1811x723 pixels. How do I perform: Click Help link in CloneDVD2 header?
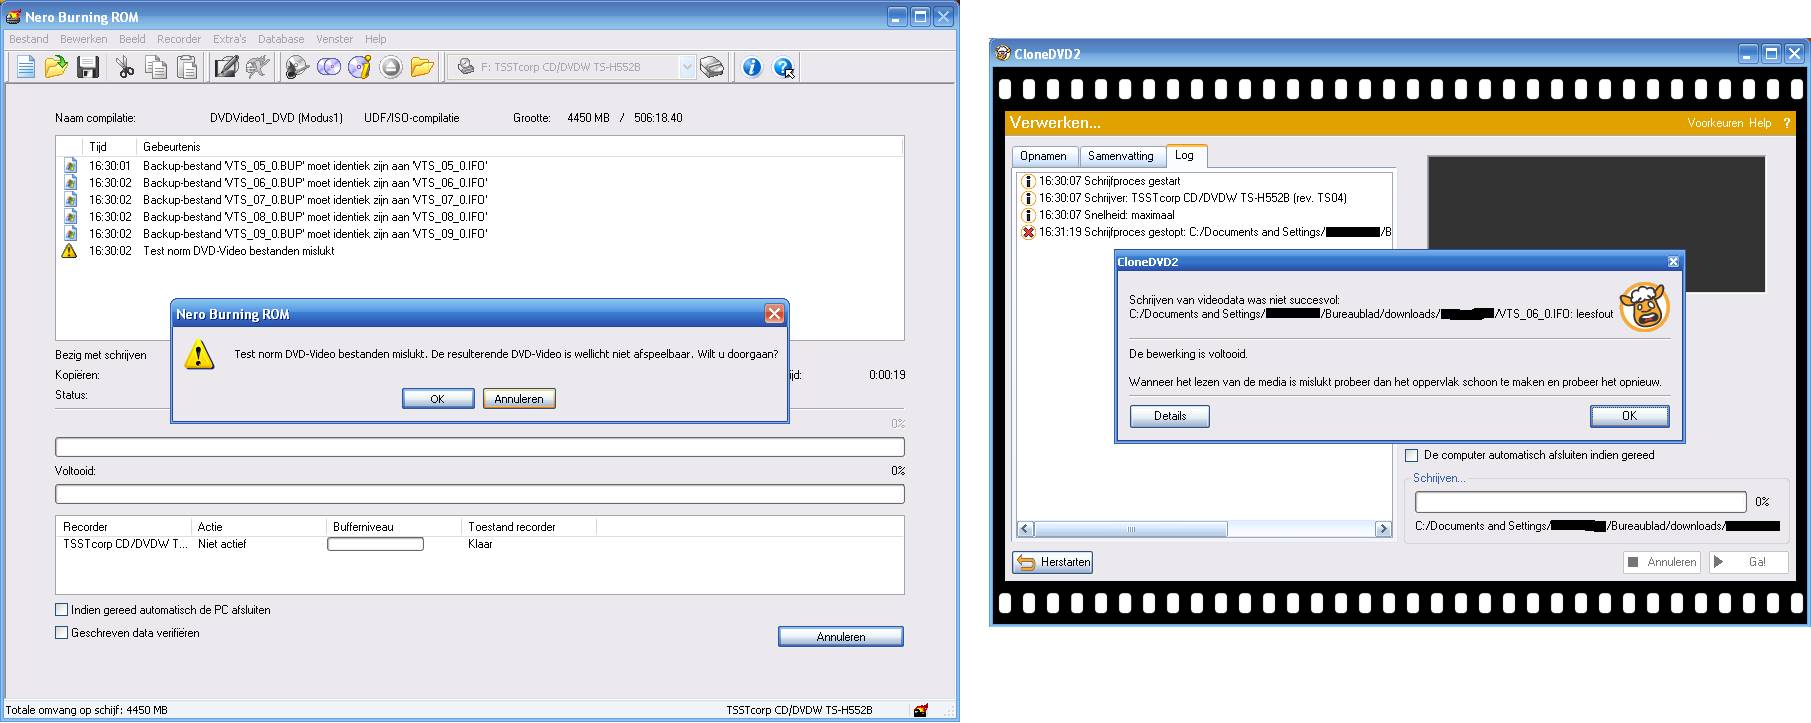click(x=1760, y=123)
